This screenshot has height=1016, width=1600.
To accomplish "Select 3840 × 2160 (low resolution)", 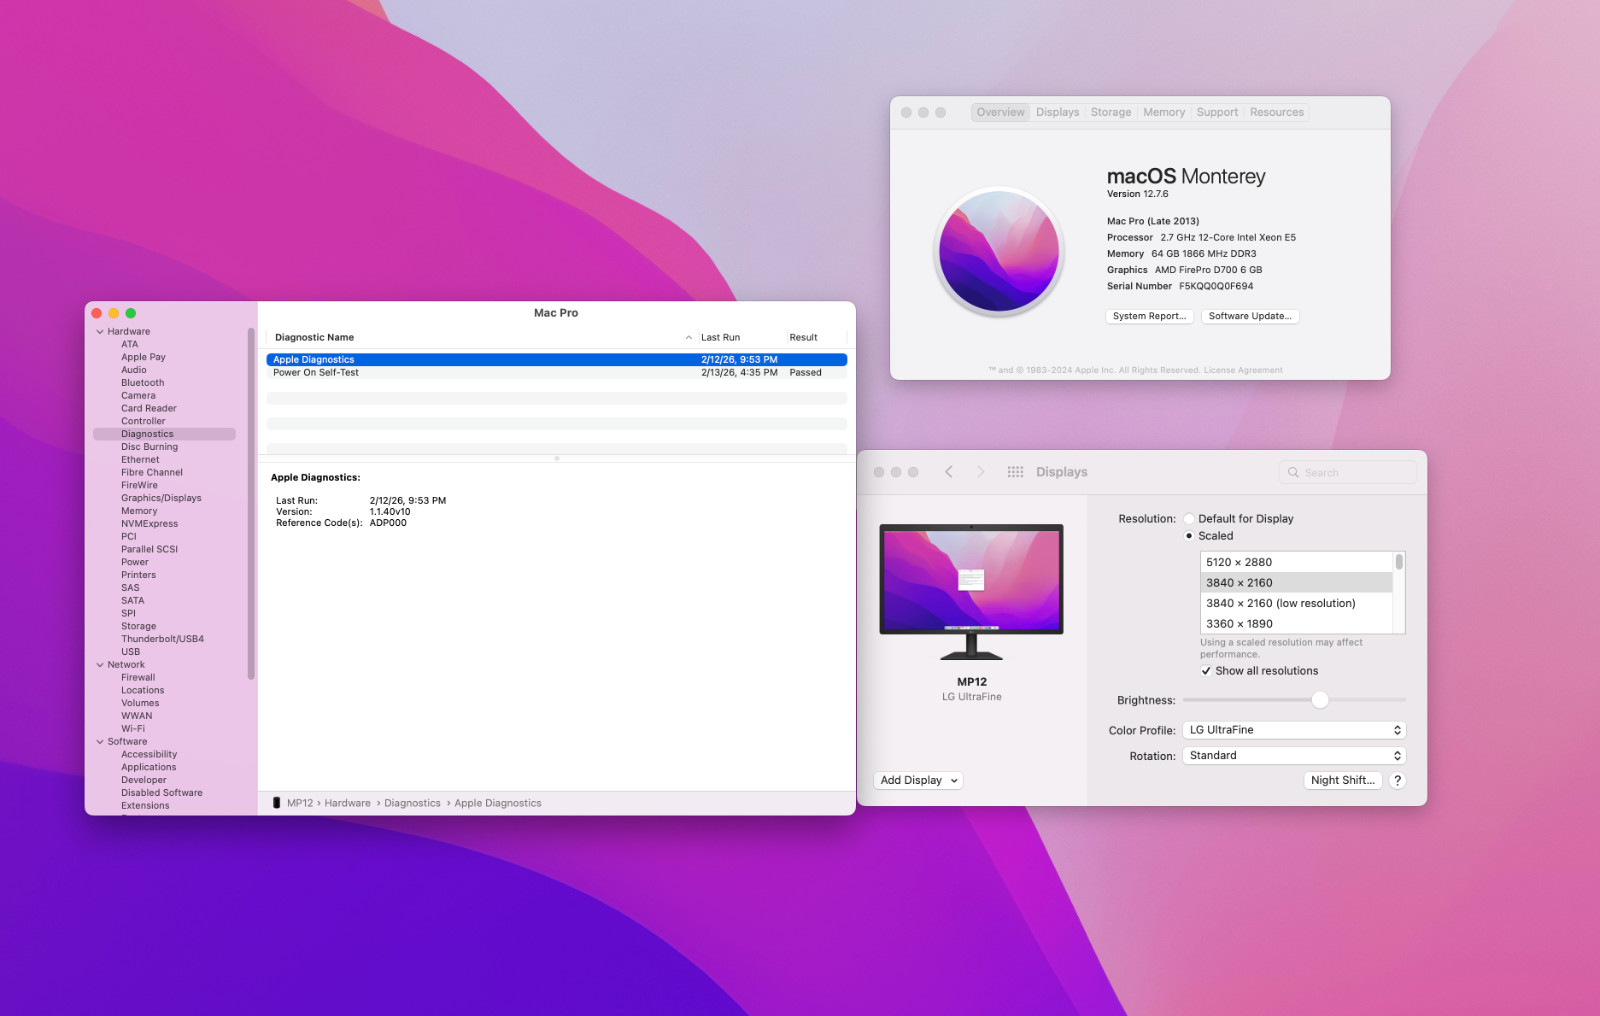I will 1296,603.
